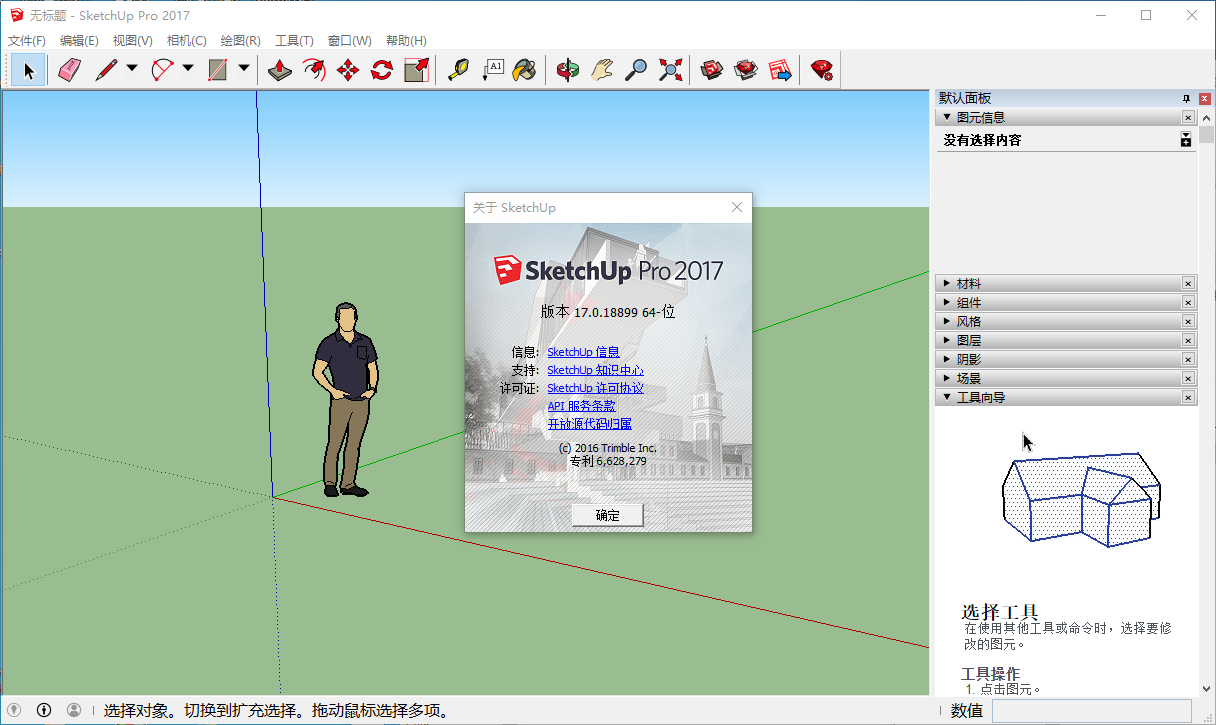The height and width of the screenshot is (725, 1216).
Task: Open the Extension Warehouse ruby icon
Action: pos(822,70)
